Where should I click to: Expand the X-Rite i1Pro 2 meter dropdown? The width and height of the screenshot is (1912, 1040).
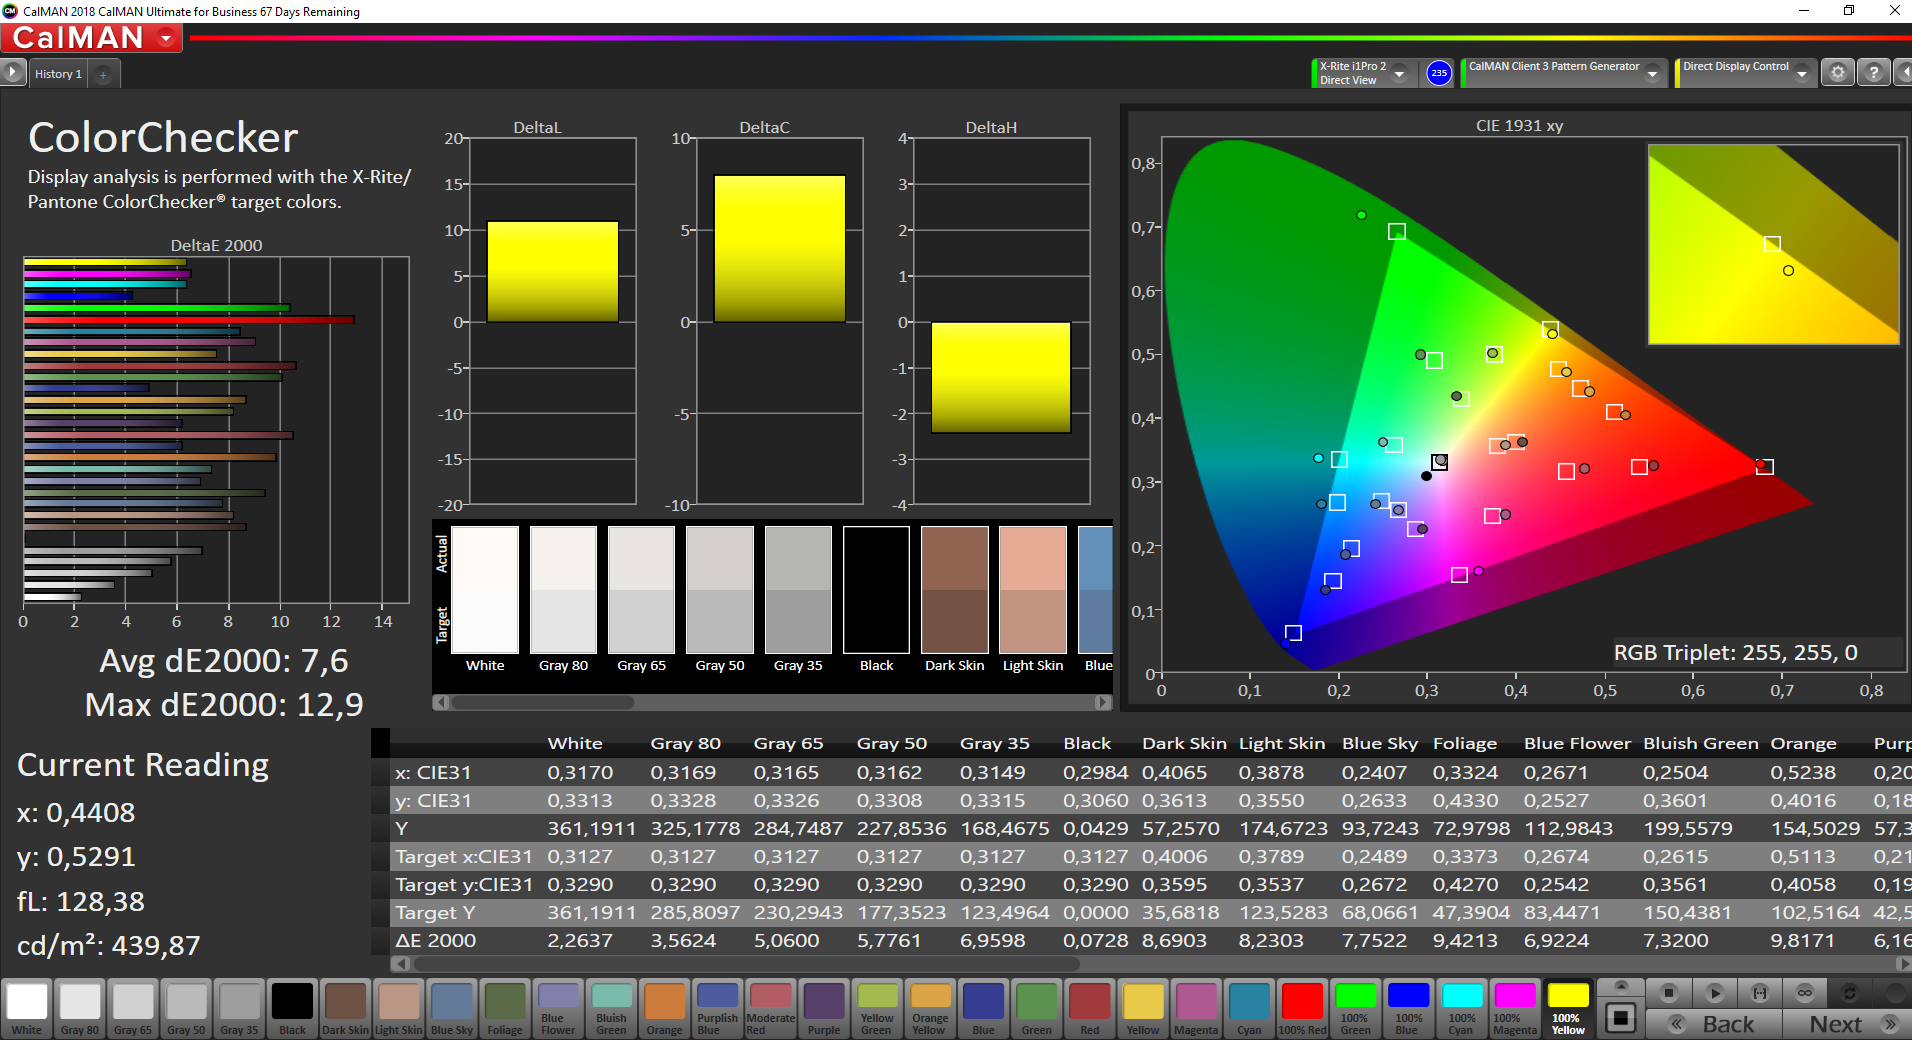coord(1400,73)
